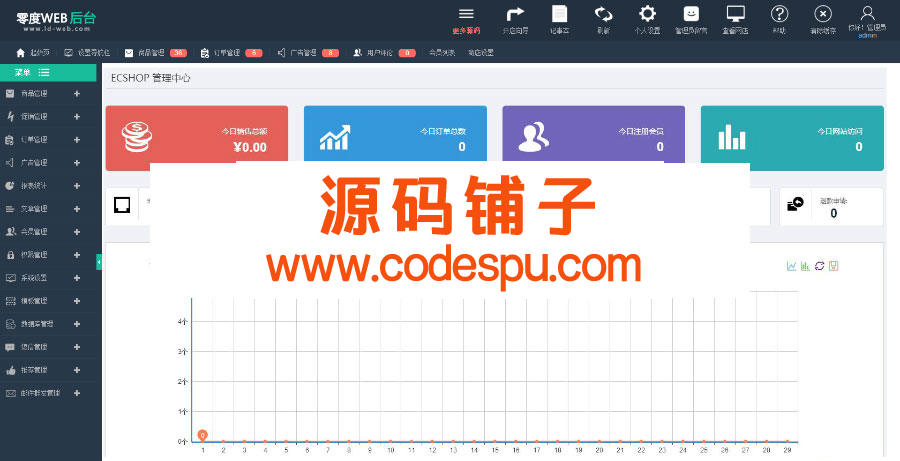Open the notepad (记事本) icon
Screen dimensions: 900x461
[559, 14]
